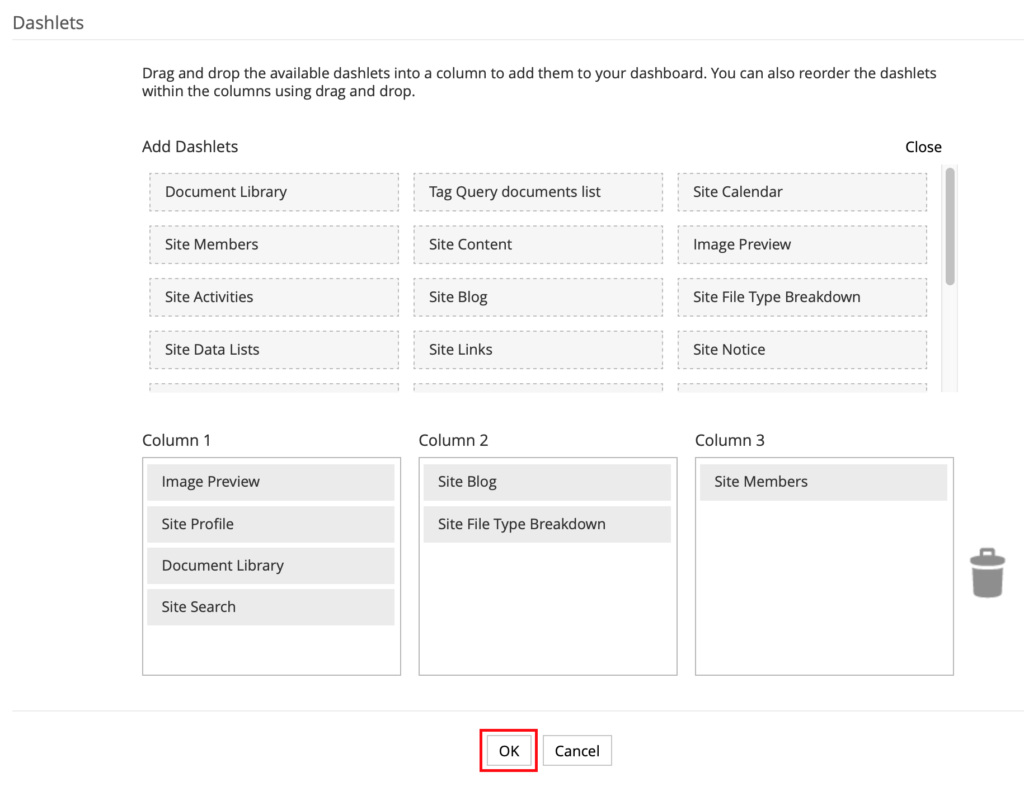This screenshot has height=810, width=1024.
Task: Click Site Search in Column 1
Action: coord(270,607)
